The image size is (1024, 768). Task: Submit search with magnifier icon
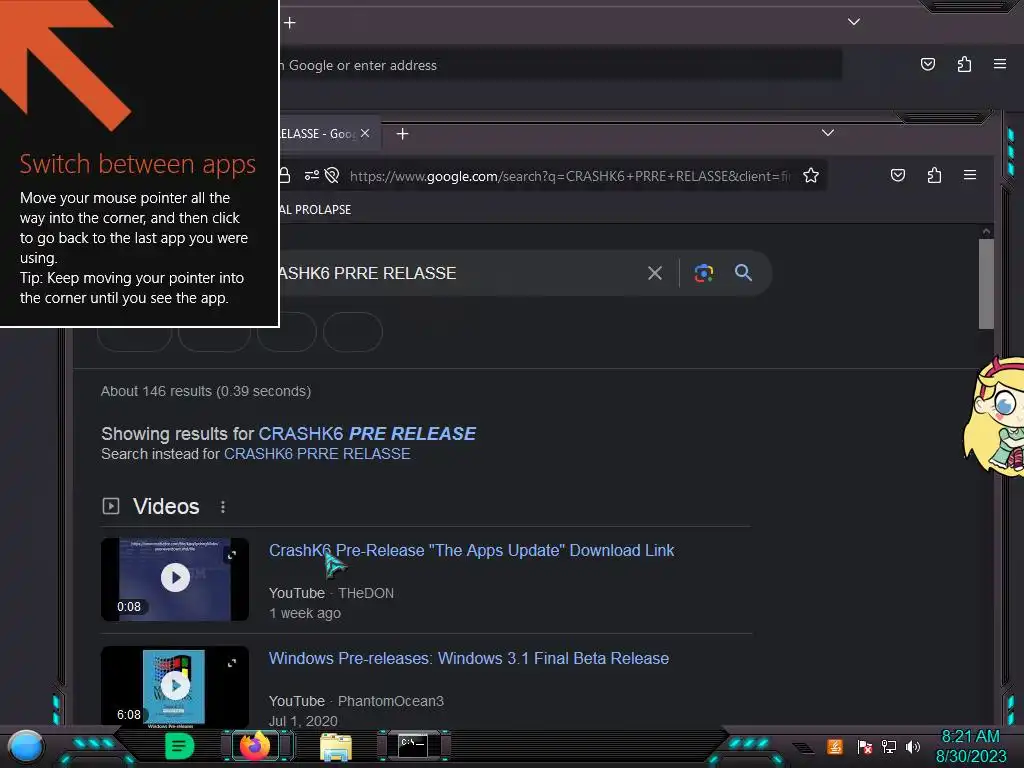(743, 273)
